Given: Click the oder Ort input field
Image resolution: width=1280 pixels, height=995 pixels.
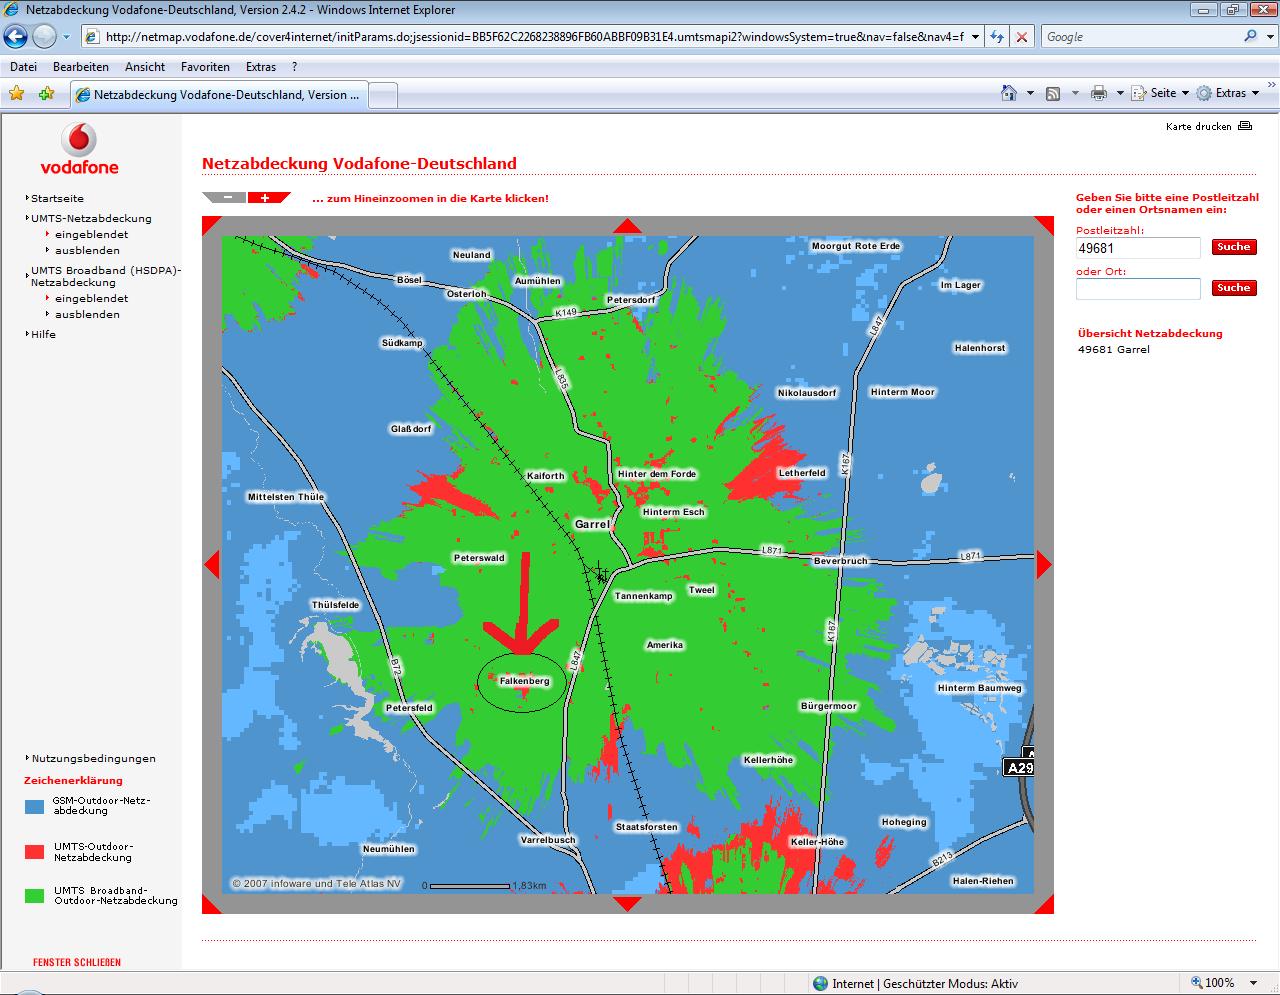Looking at the screenshot, I should pyautogui.click(x=1138, y=289).
